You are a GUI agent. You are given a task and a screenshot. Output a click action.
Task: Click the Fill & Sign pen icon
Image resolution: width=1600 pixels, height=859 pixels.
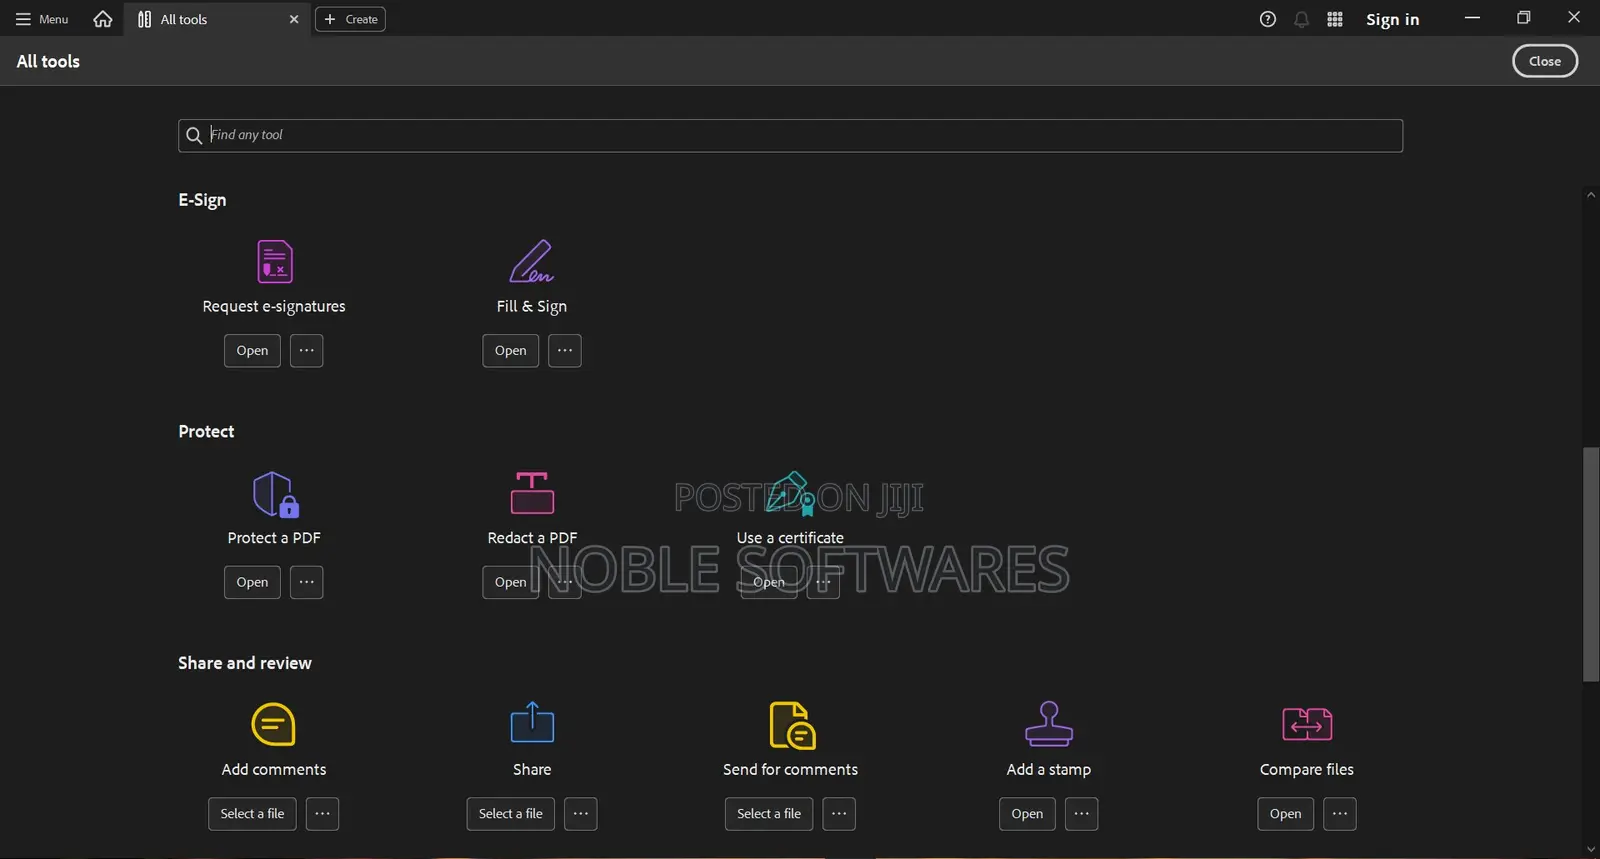(x=532, y=261)
